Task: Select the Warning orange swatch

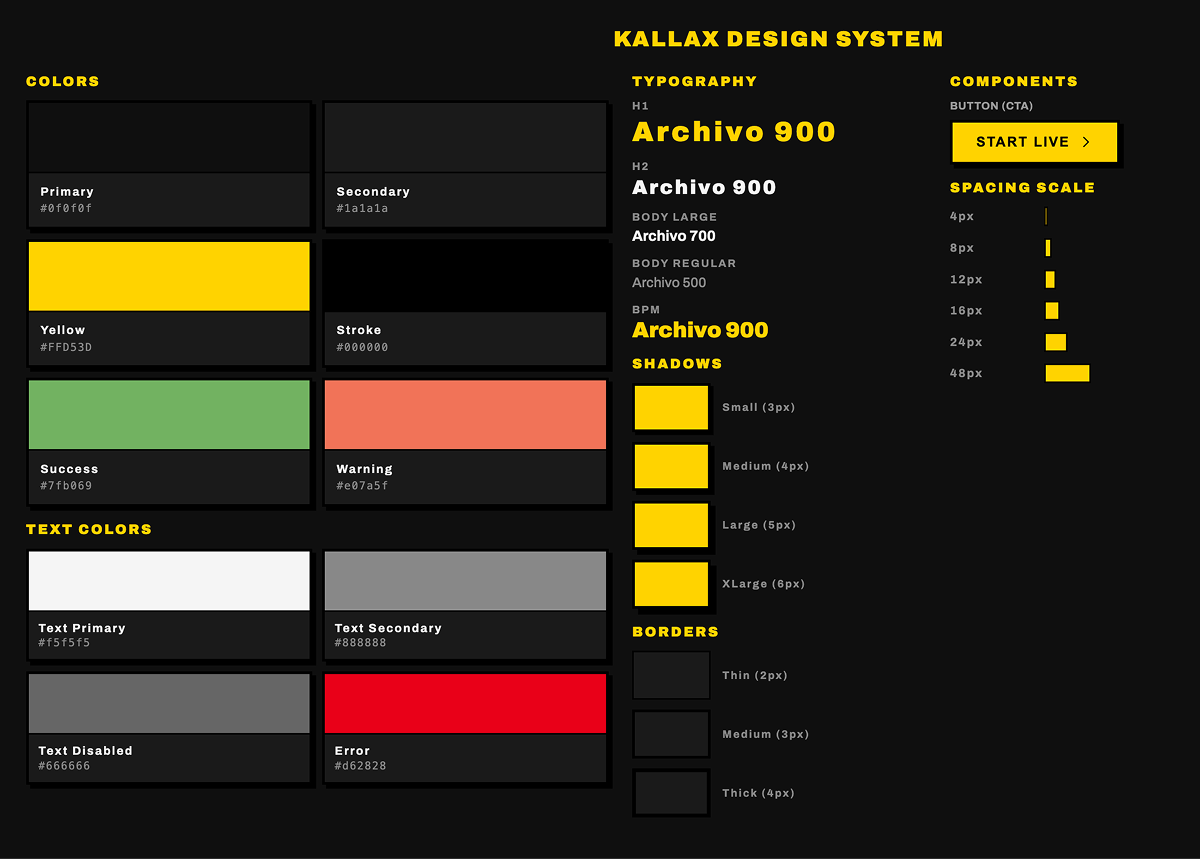Action: coord(464,413)
